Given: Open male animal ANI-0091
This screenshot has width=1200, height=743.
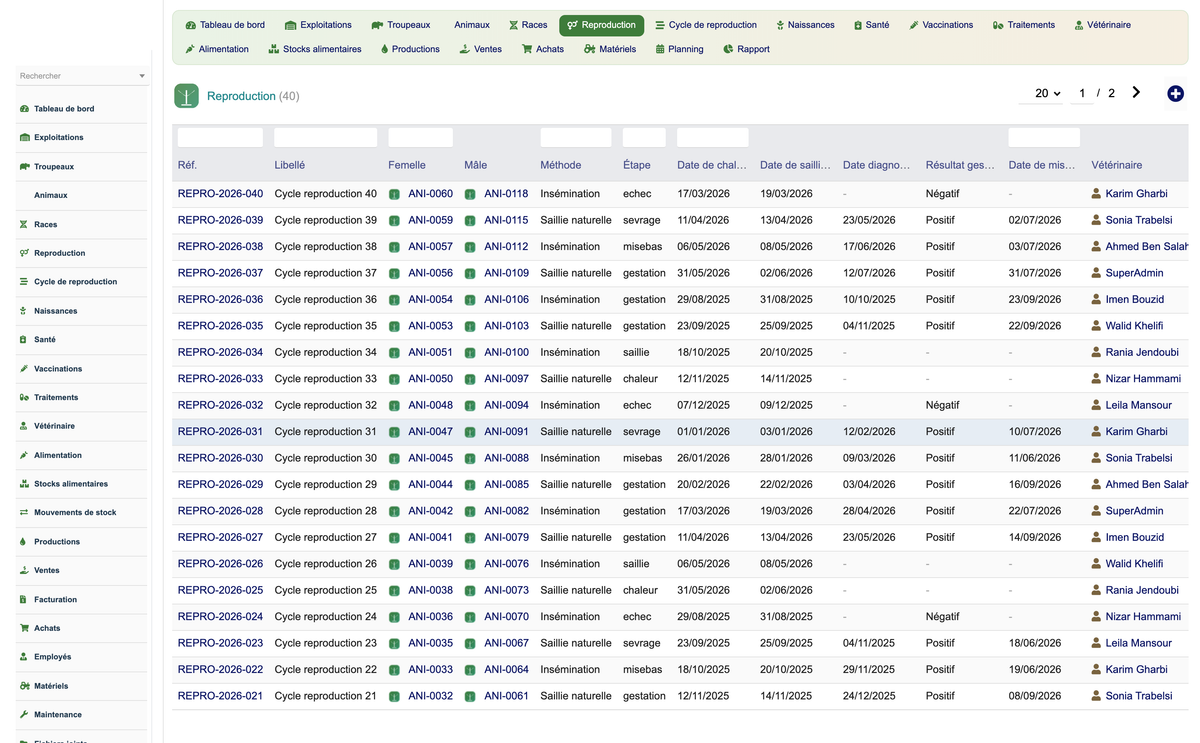Looking at the screenshot, I should pyautogui.click(x=506, y=432).
